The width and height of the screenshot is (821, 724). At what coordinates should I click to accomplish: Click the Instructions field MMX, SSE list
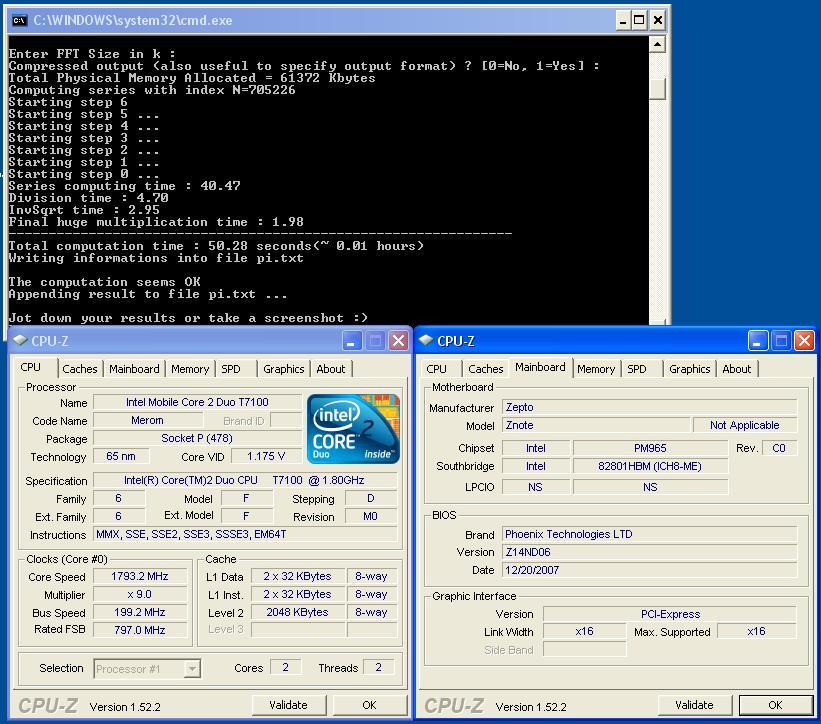pos(245,534)
